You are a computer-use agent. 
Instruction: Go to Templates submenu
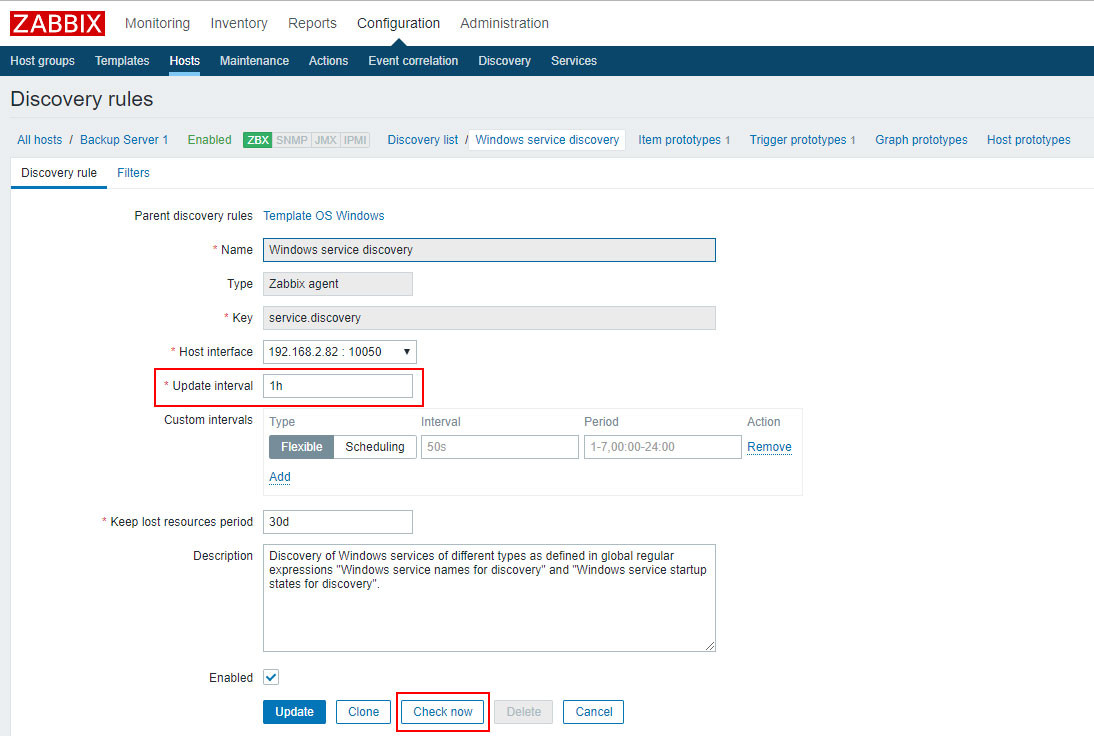pos(122,61)
